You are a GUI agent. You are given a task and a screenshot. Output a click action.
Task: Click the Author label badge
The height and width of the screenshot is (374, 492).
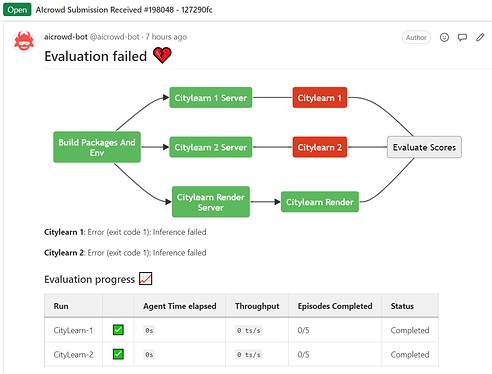click(416, 37)
